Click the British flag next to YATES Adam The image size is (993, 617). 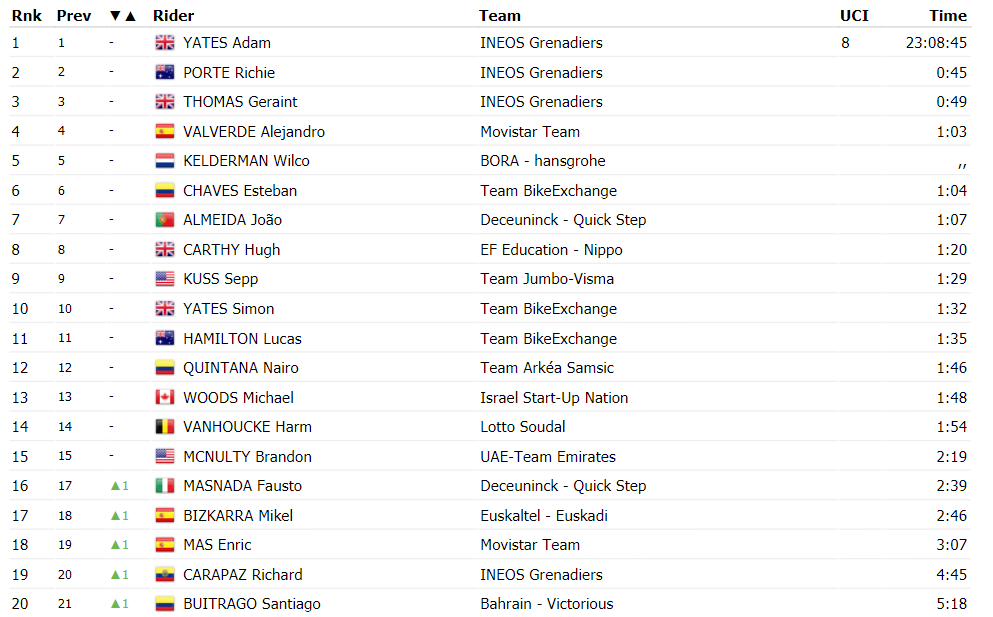click(165, 42)
